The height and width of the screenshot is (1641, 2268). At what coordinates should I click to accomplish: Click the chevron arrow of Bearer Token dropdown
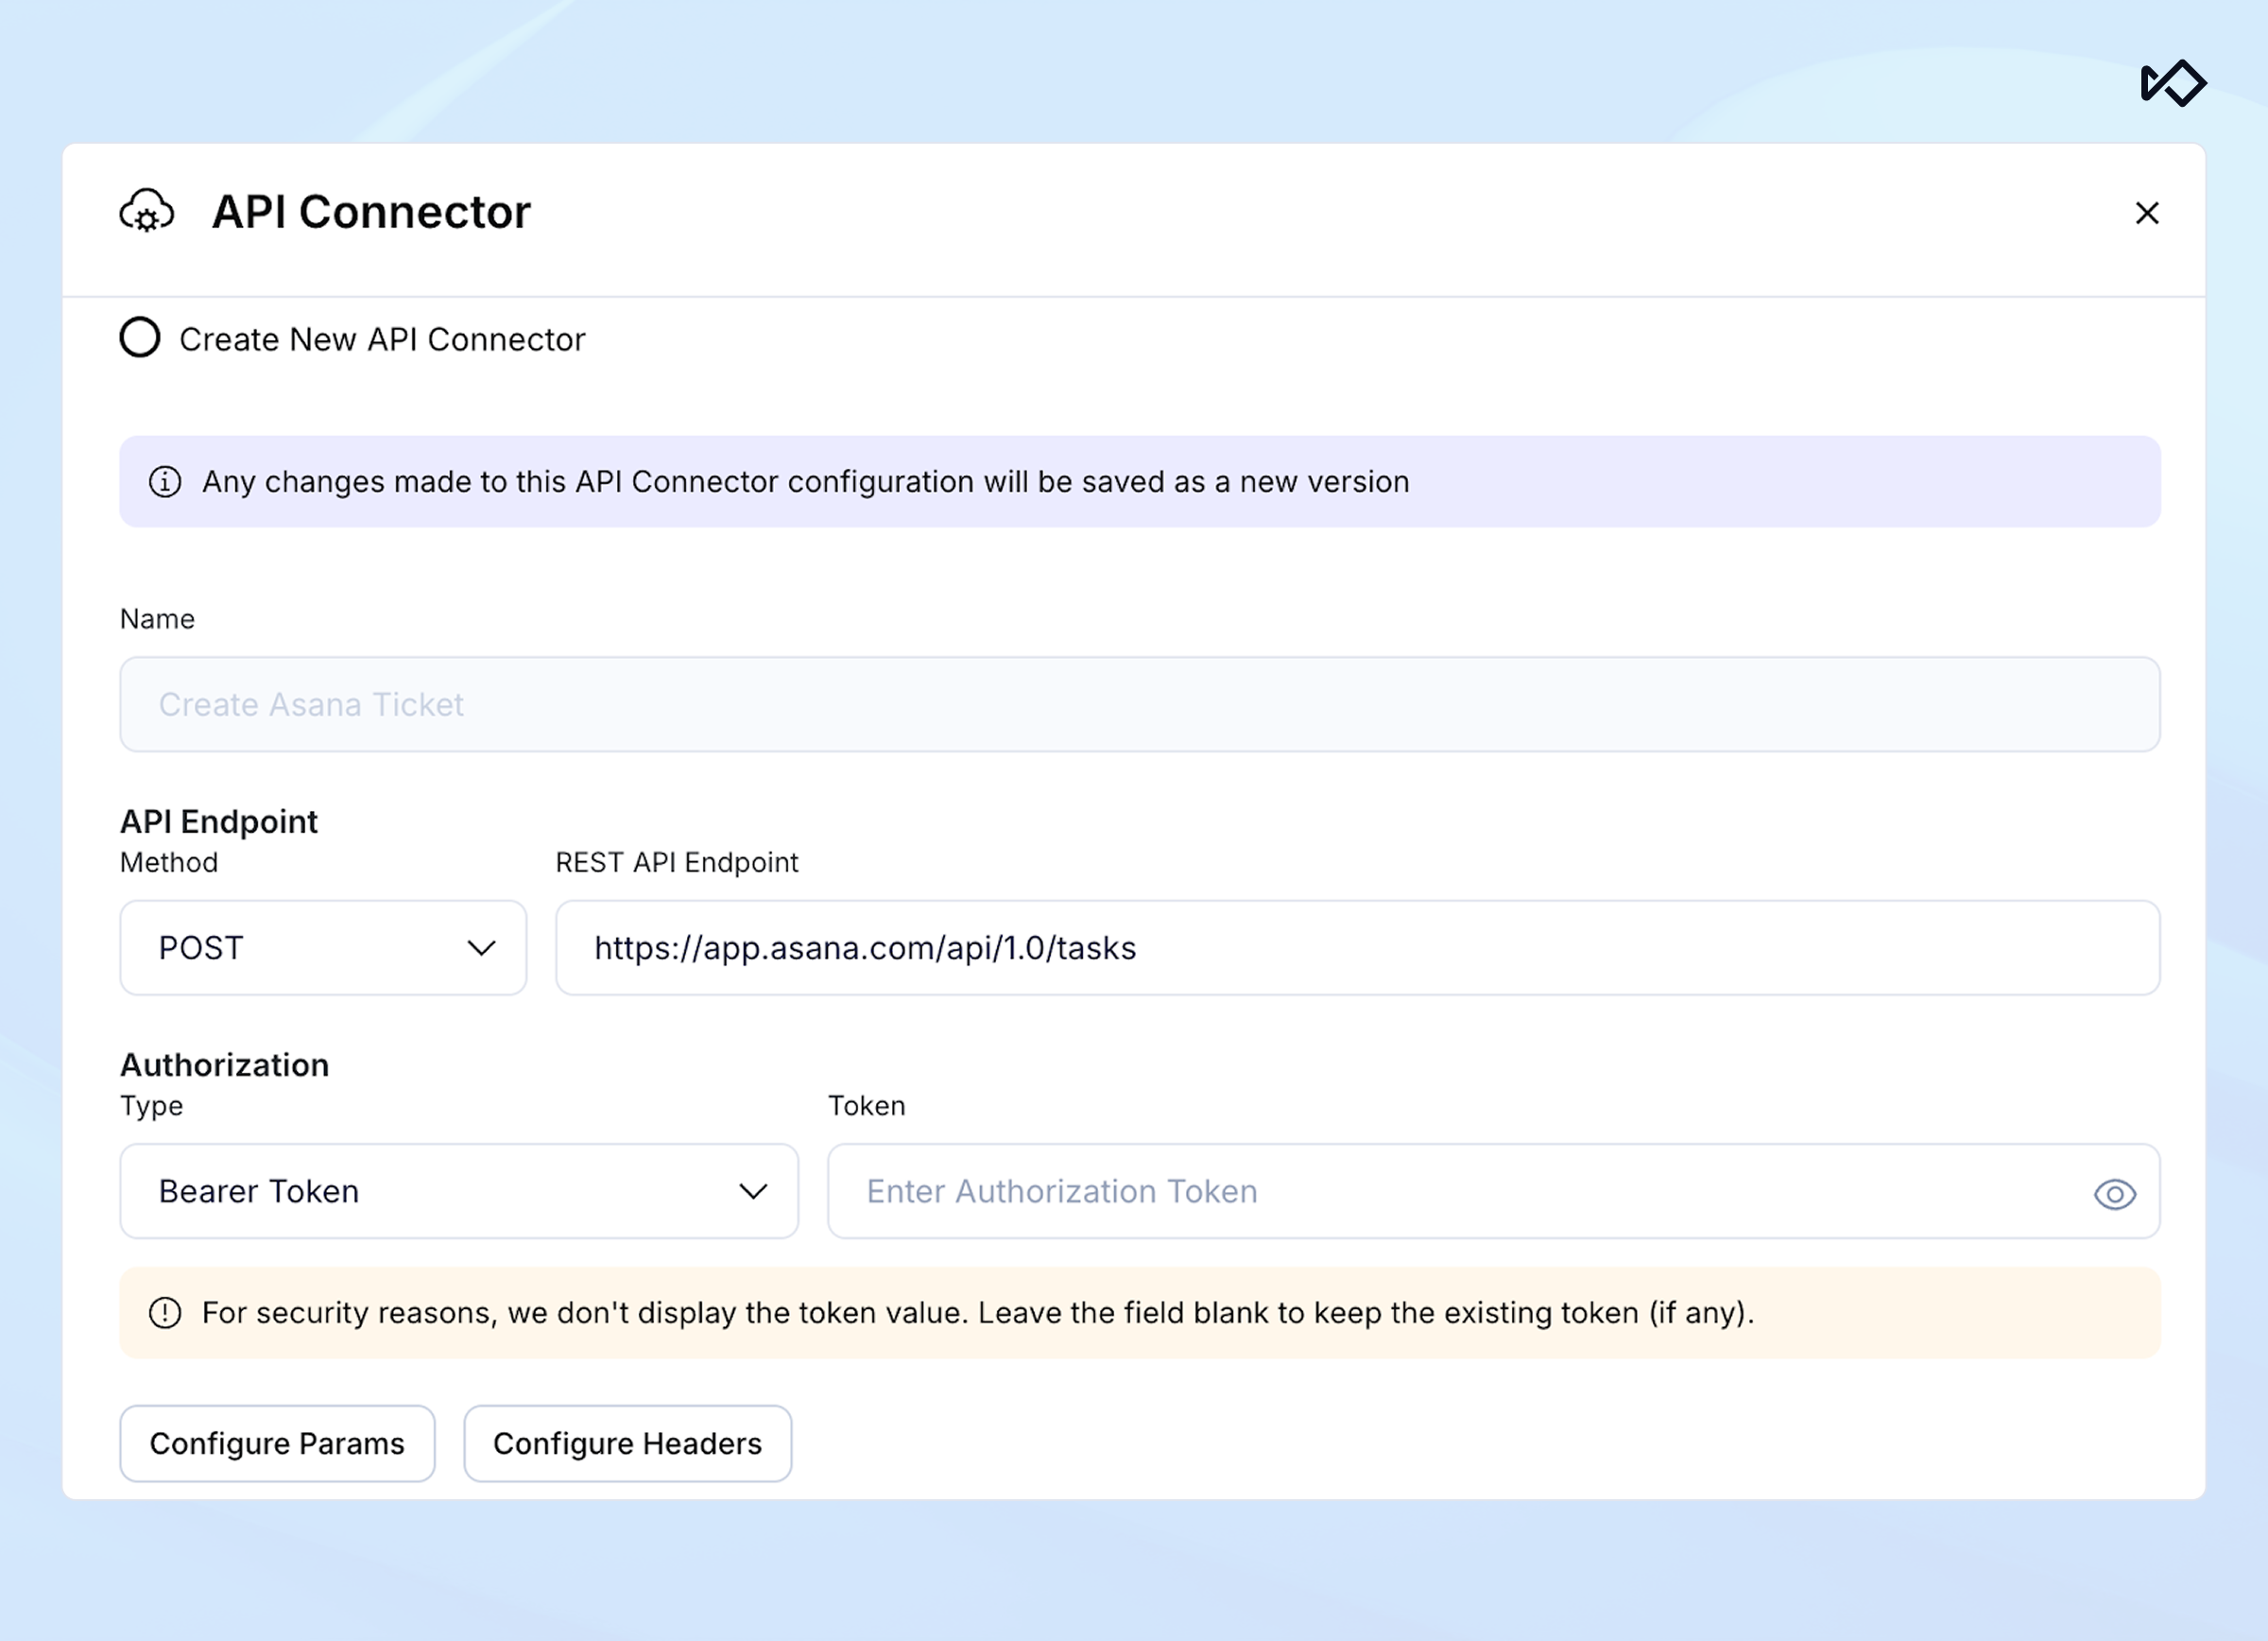[x=753, y=1191]
